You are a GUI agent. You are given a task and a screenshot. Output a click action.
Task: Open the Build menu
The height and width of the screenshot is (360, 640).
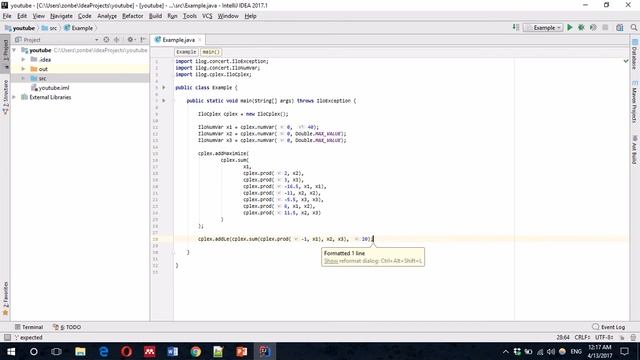[155, 16]
